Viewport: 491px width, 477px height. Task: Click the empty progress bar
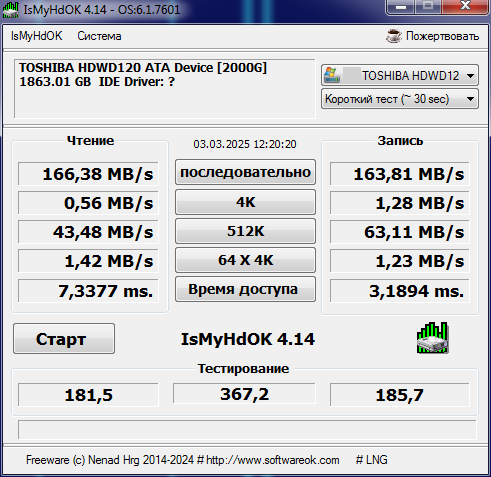click(247, 429)
